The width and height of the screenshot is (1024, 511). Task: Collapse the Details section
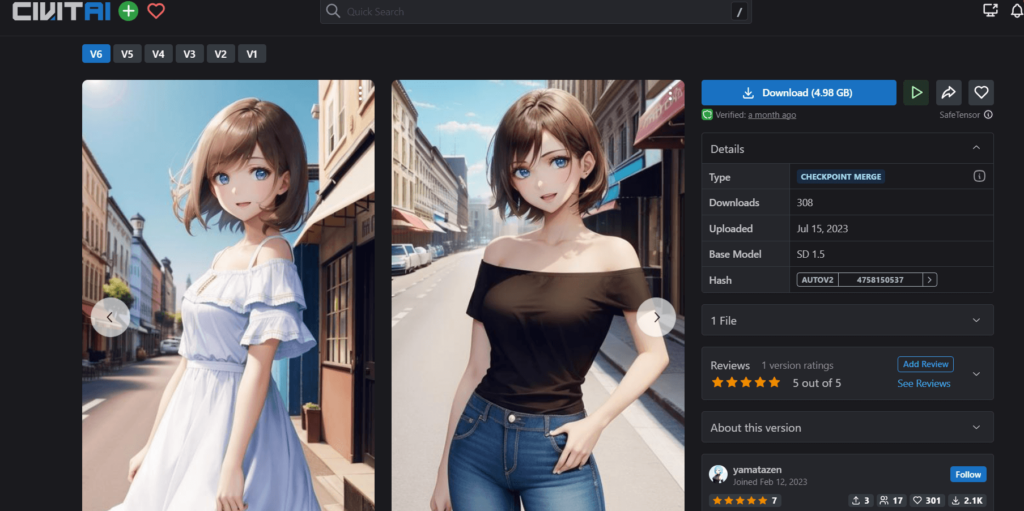976,149
